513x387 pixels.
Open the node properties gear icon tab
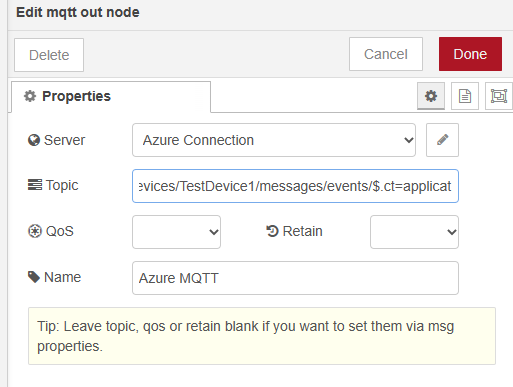(431, 96)
